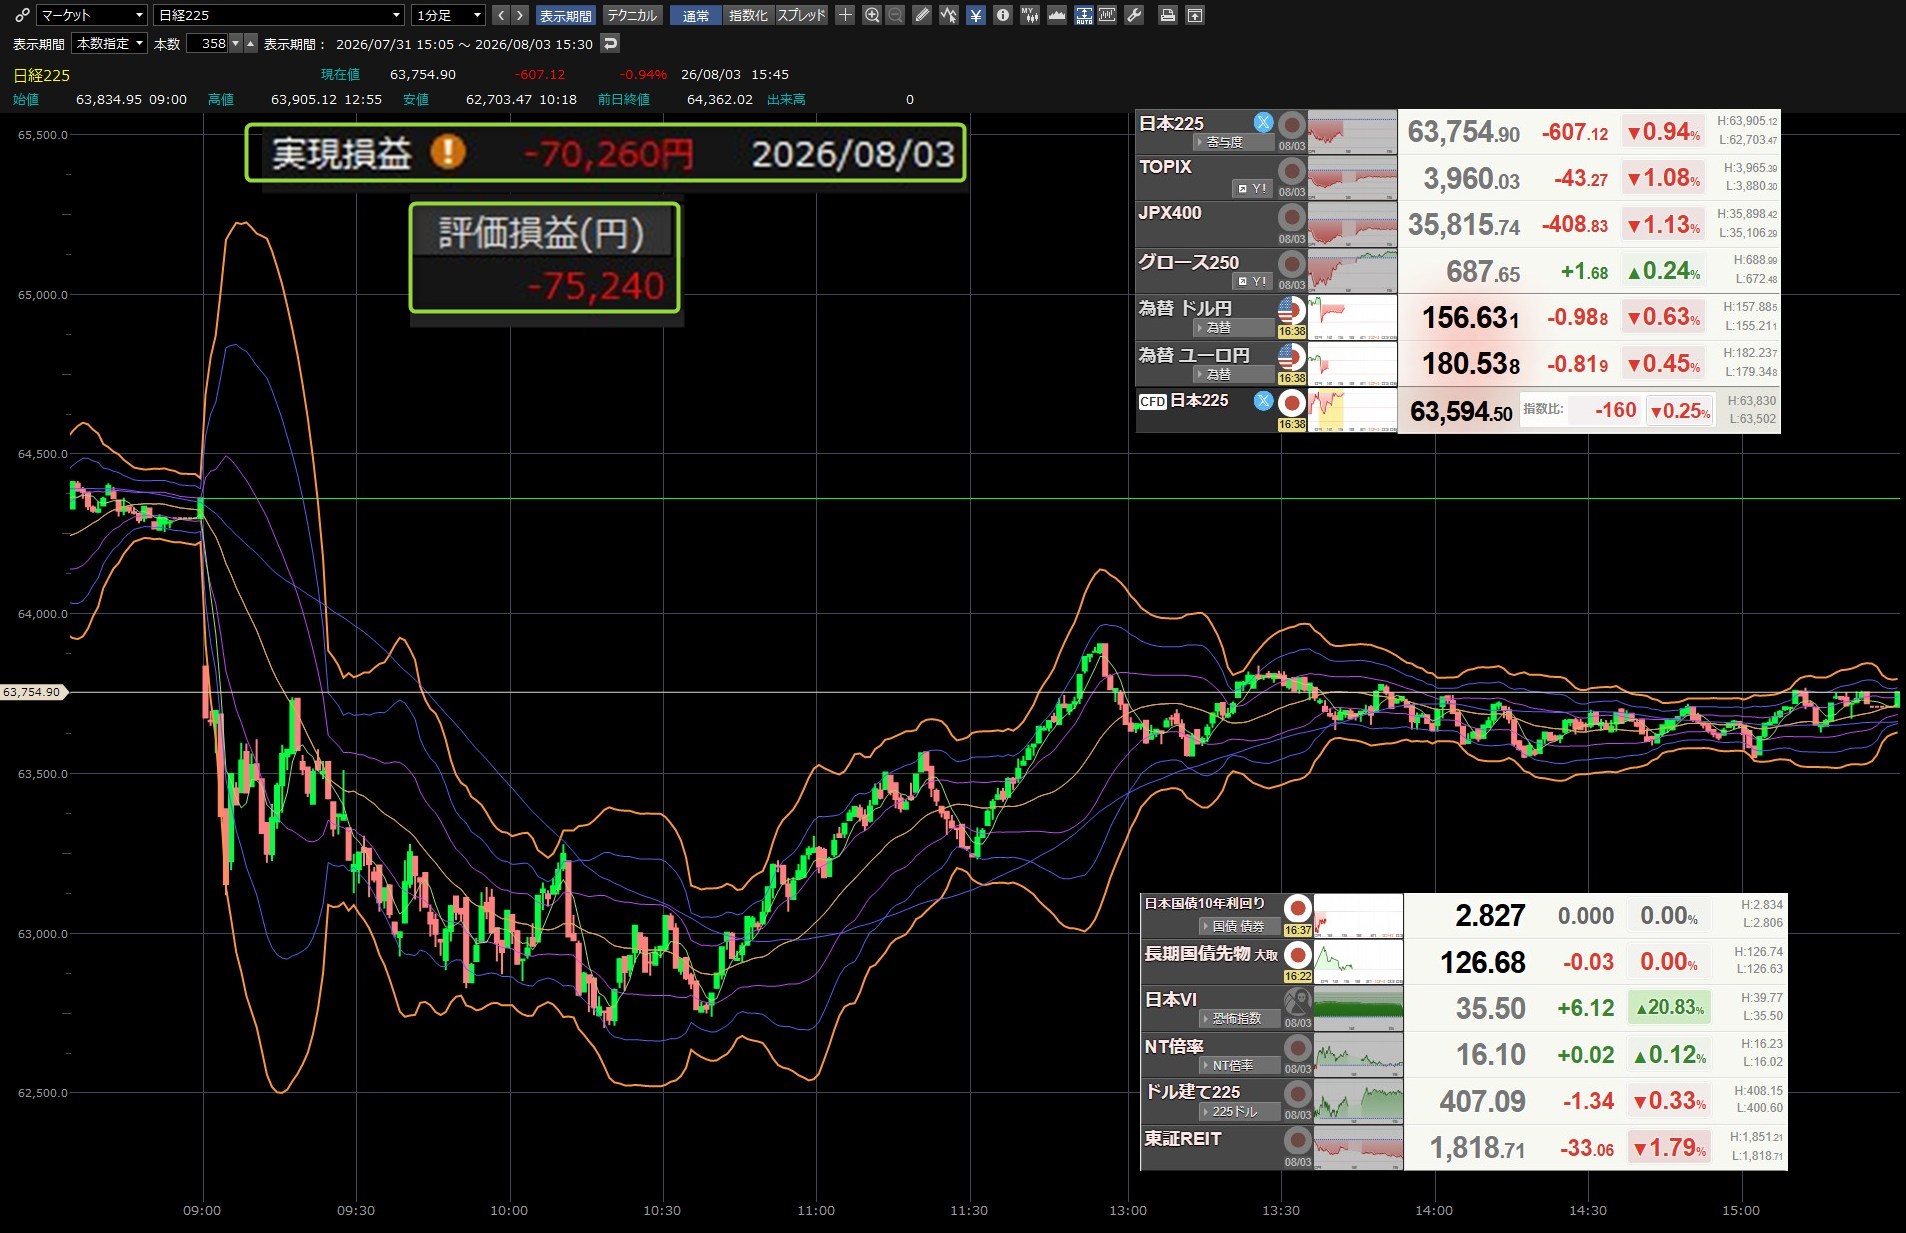This screenshot has width=1906, height=1233.
Task: Click the zigzag line pointer tool
Action: click(x=948, y=15)
